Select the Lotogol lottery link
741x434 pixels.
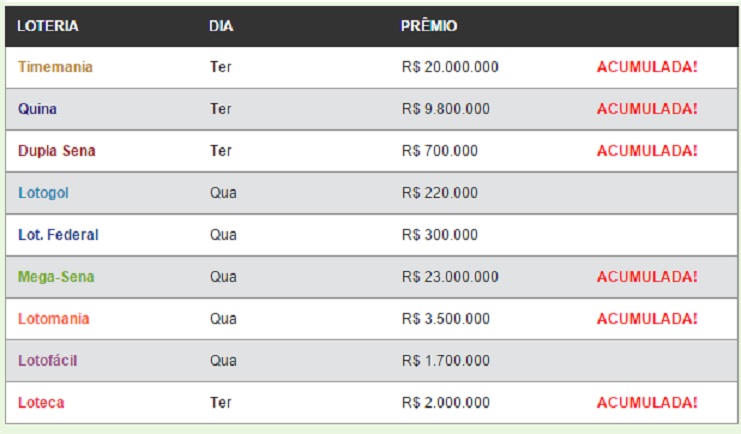[x=43, y=193]
